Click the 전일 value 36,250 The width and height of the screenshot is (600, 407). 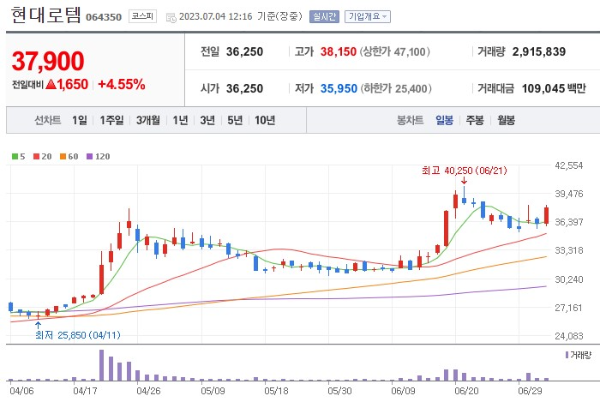pyautogui.click(x=245, y=52)
